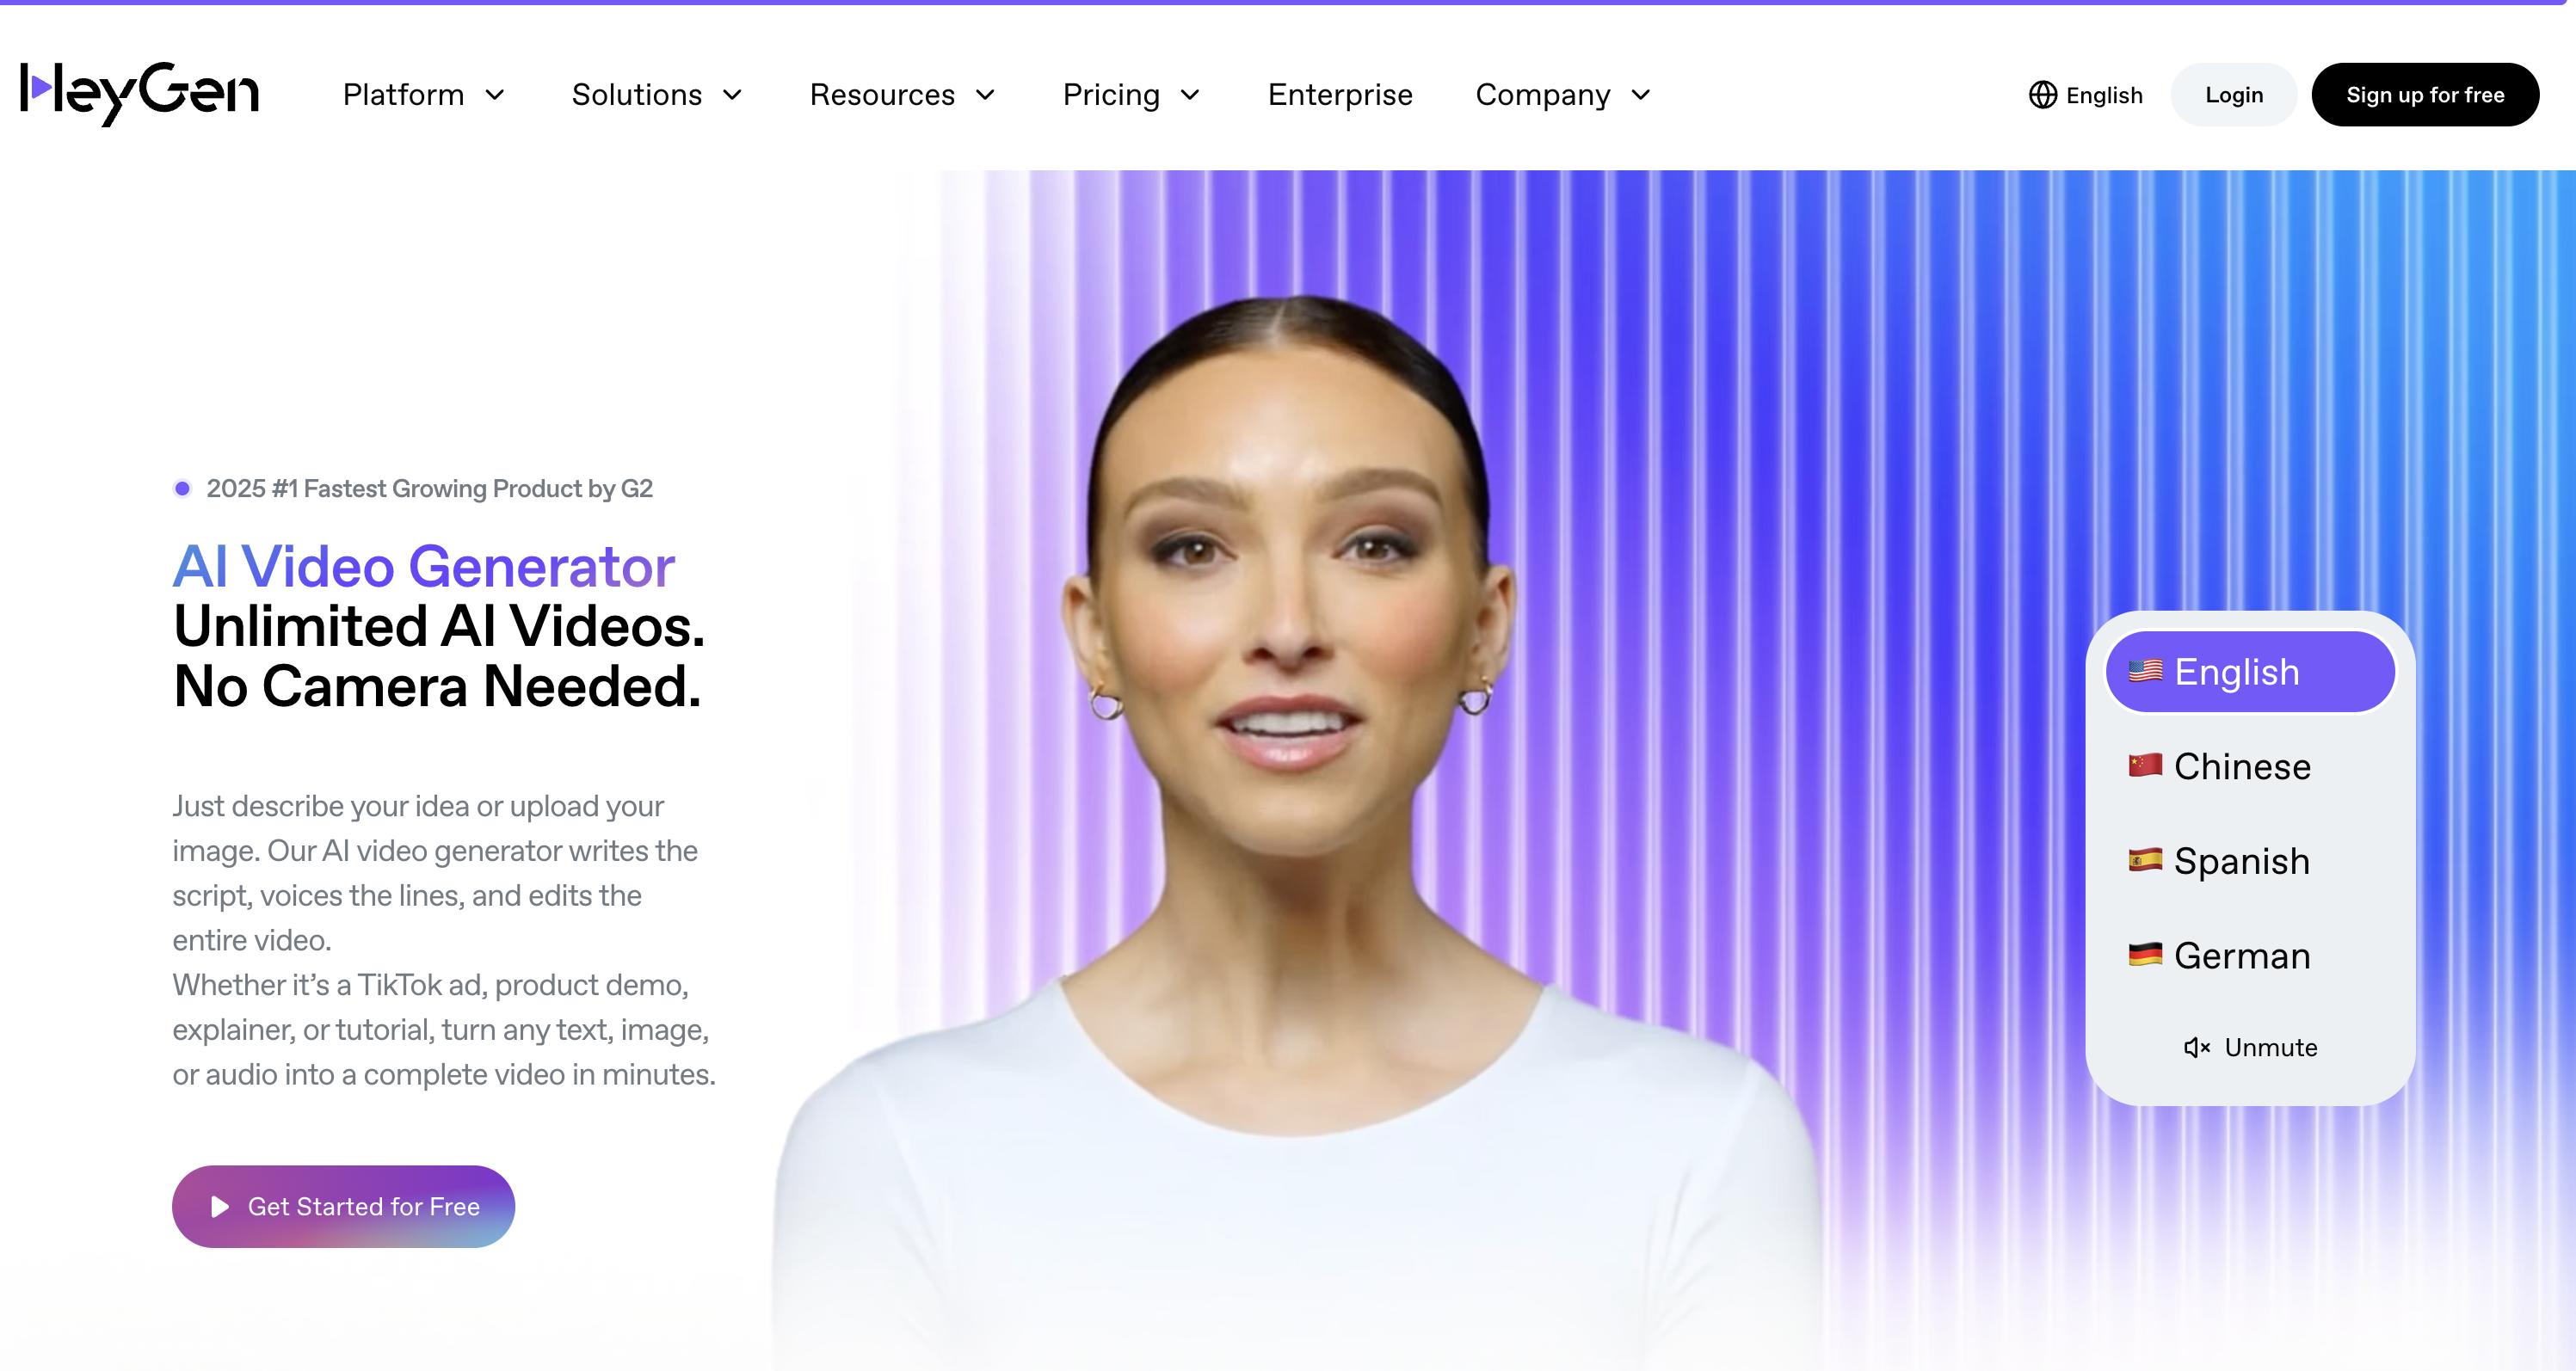Expand the Solutions dropdown chevron
Viewport: 2576px width, 1371px height.
[x=733, y=95]
